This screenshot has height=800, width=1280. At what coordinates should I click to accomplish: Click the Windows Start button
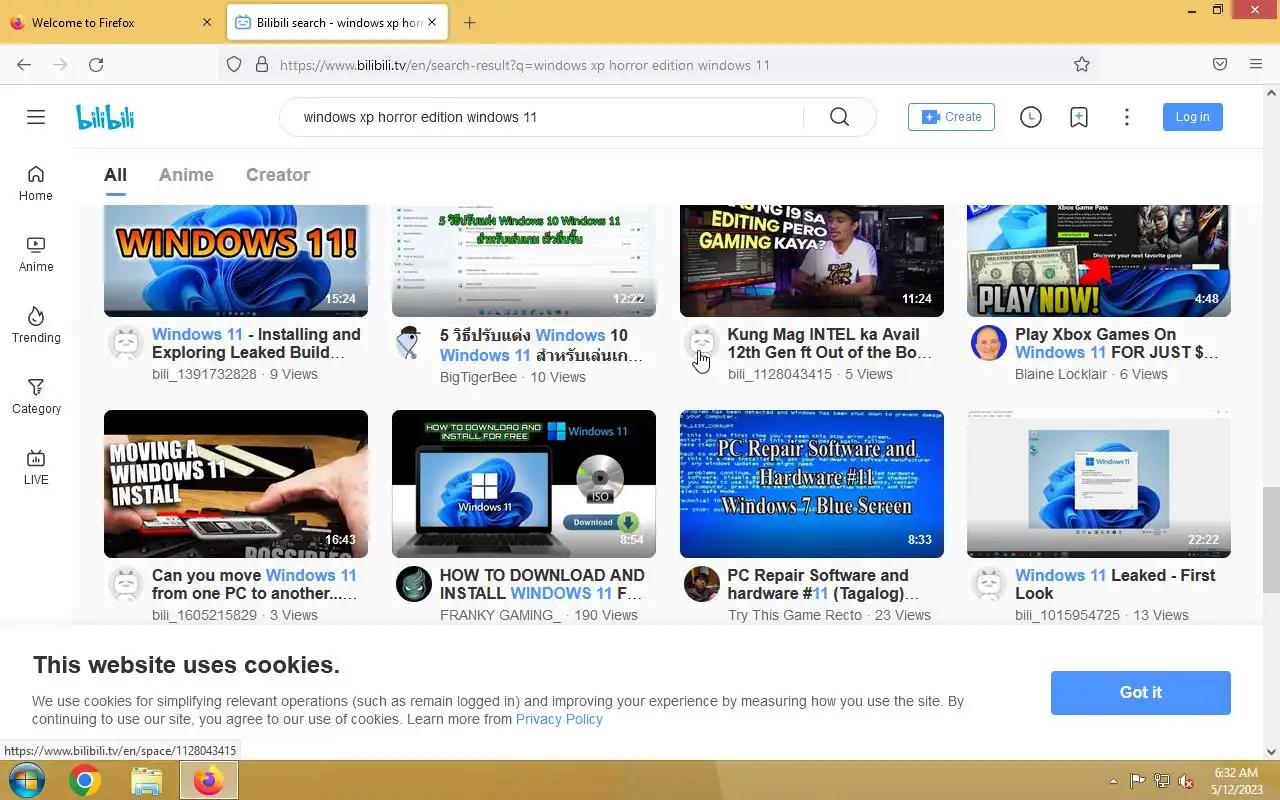(25, 780)
